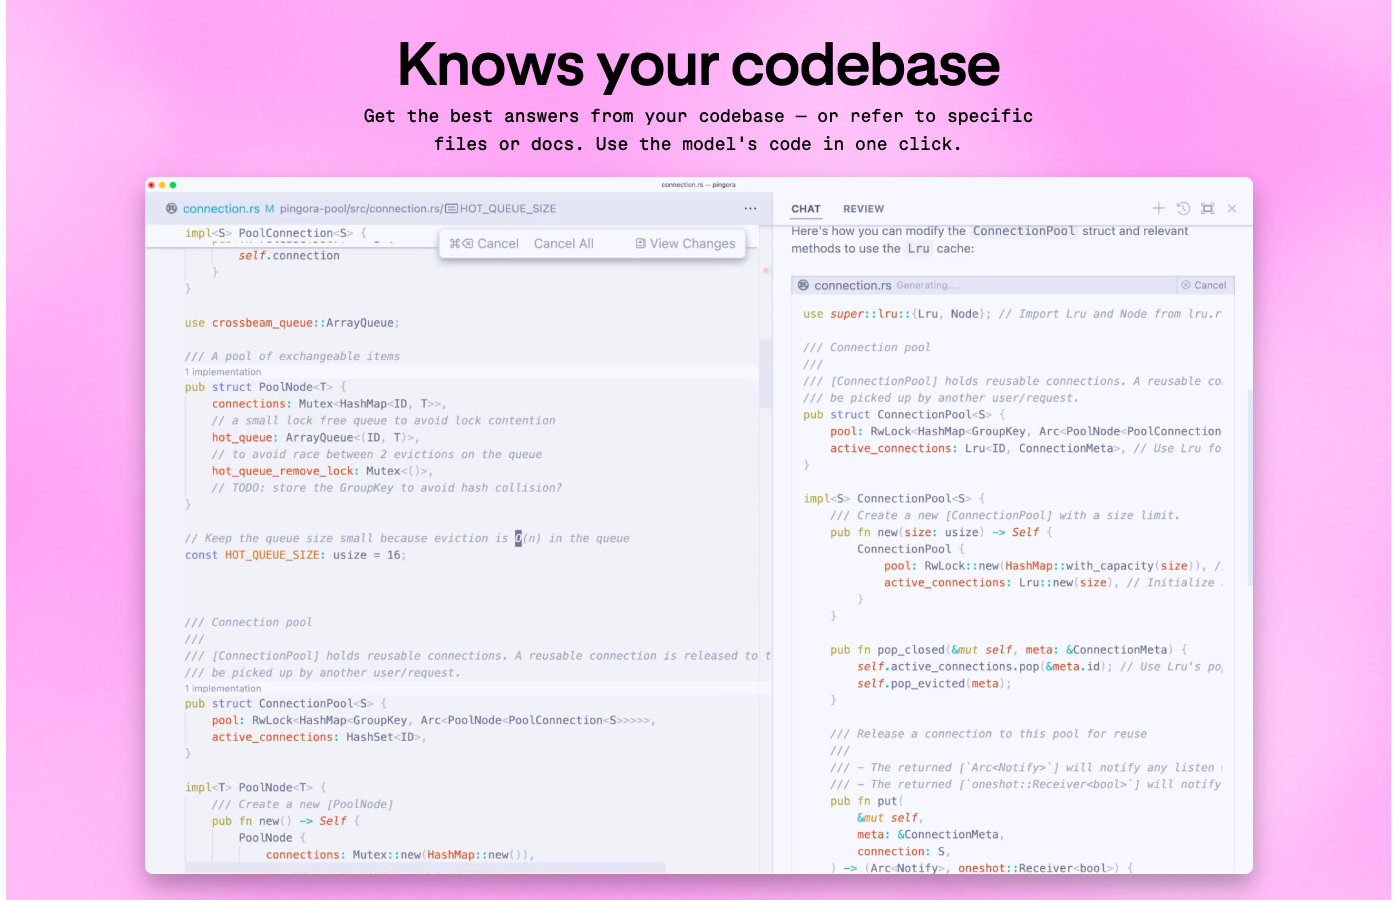Close the chat panel with the X icon
1394x900 pixels.
1232,208
